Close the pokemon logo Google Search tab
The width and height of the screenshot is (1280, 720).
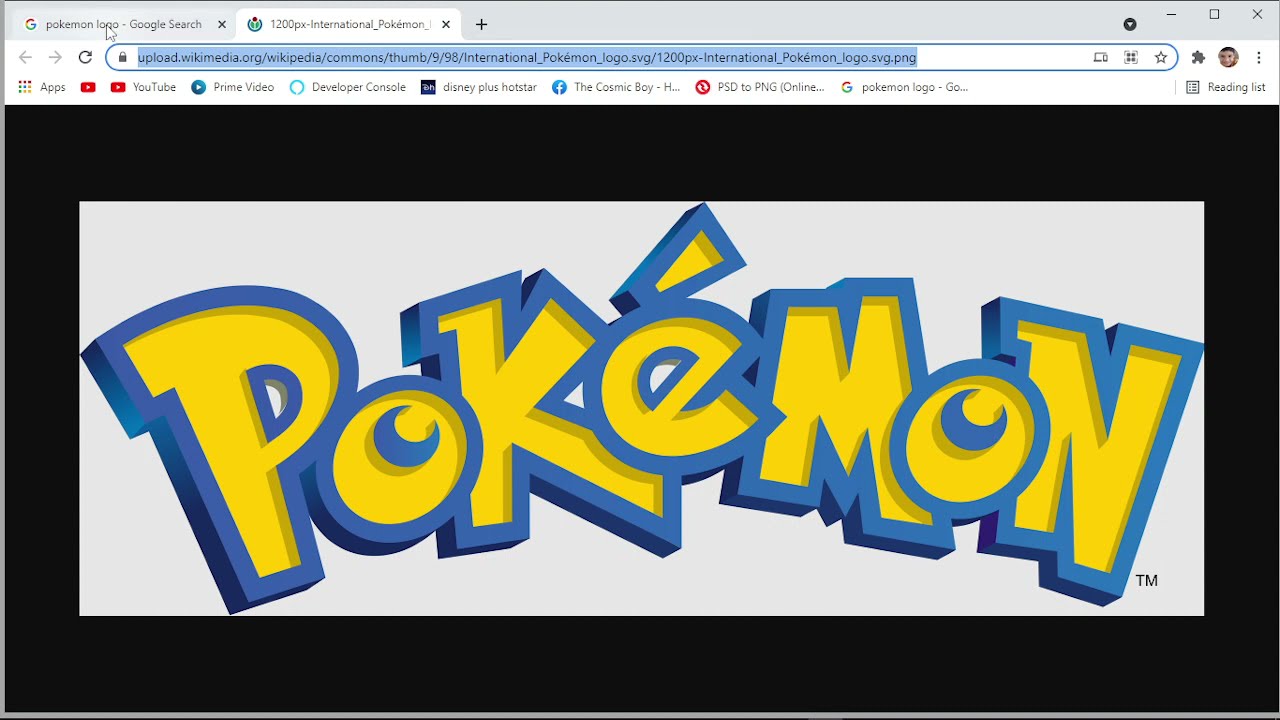(222, 24)
